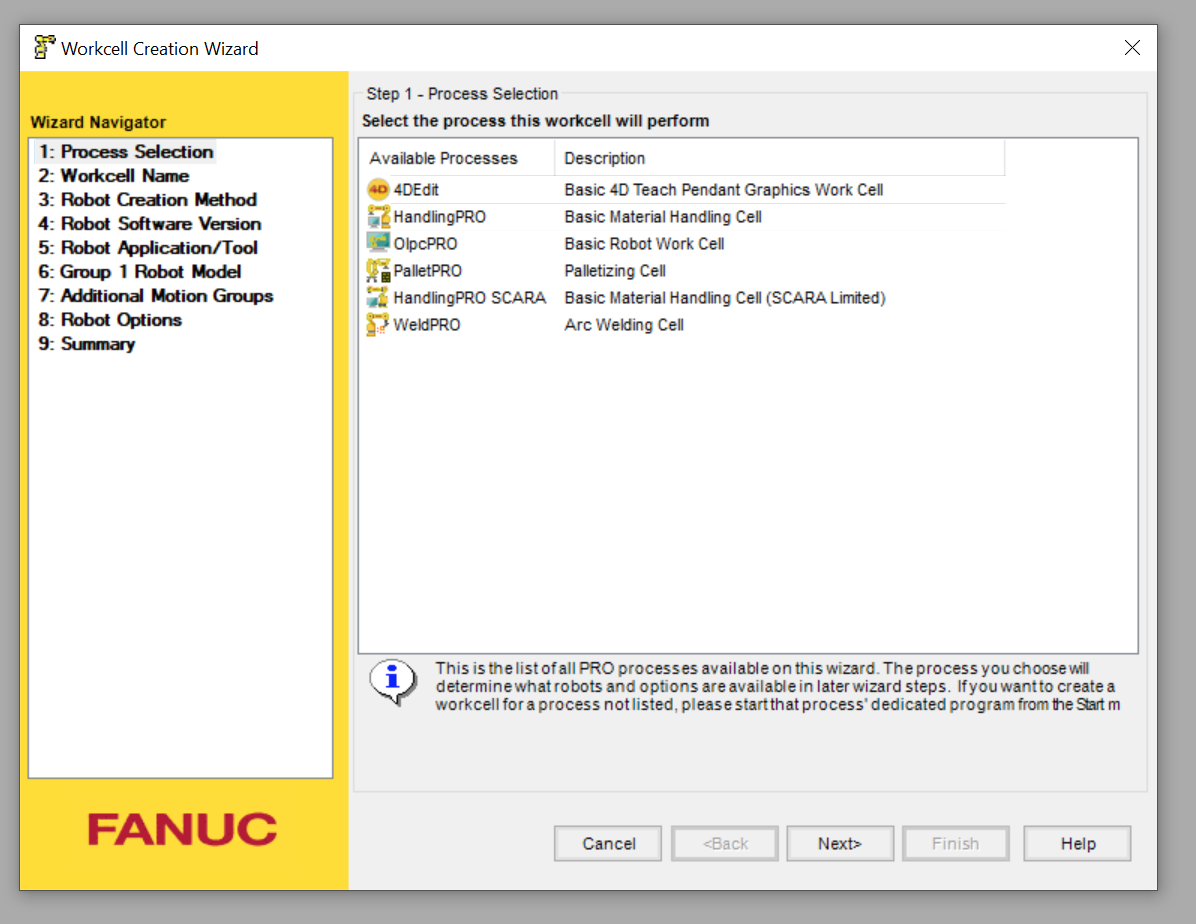Go to step 2: Workcell Name
1196x924 pixels.
114,175
